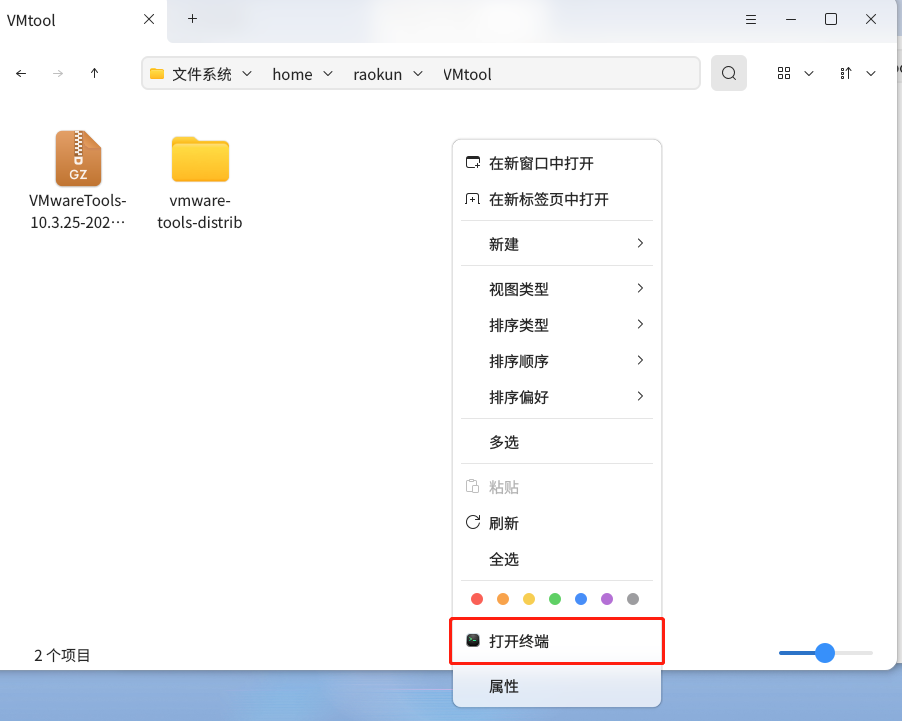The width and height of the screenshot is (902, 721).
Task: Click the refresh icon beside 刷新
Action: (x=473, y=522)
